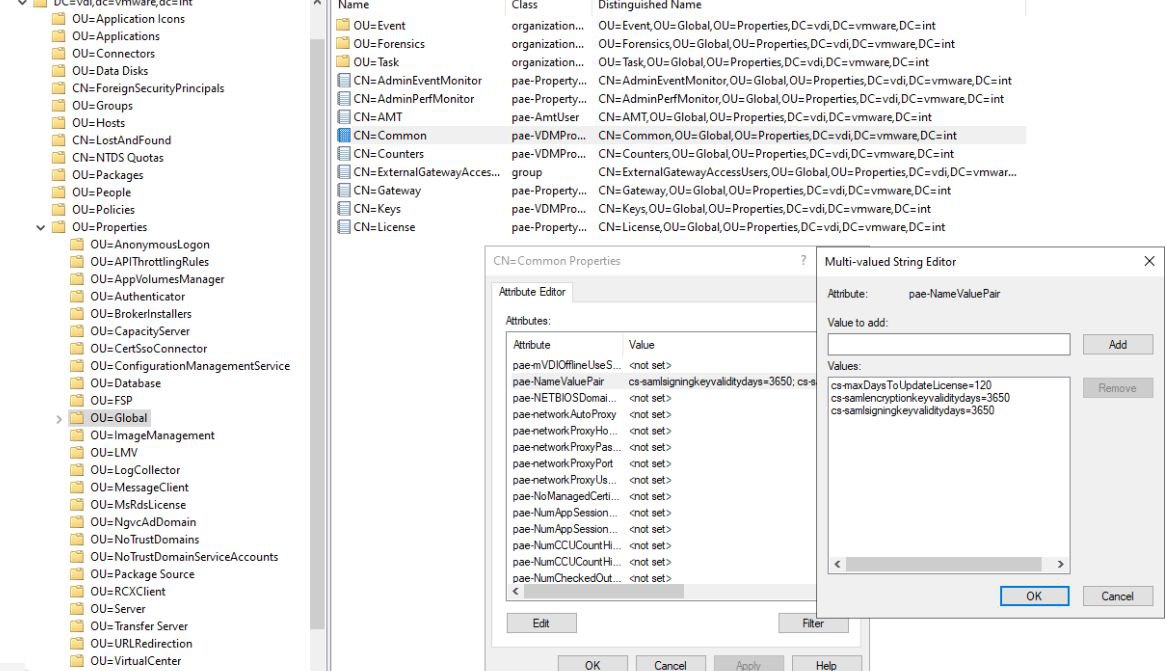Expand the OU=Global tree node
The height and width of the screenshot is (671, 1166).
tap(59, 418)
